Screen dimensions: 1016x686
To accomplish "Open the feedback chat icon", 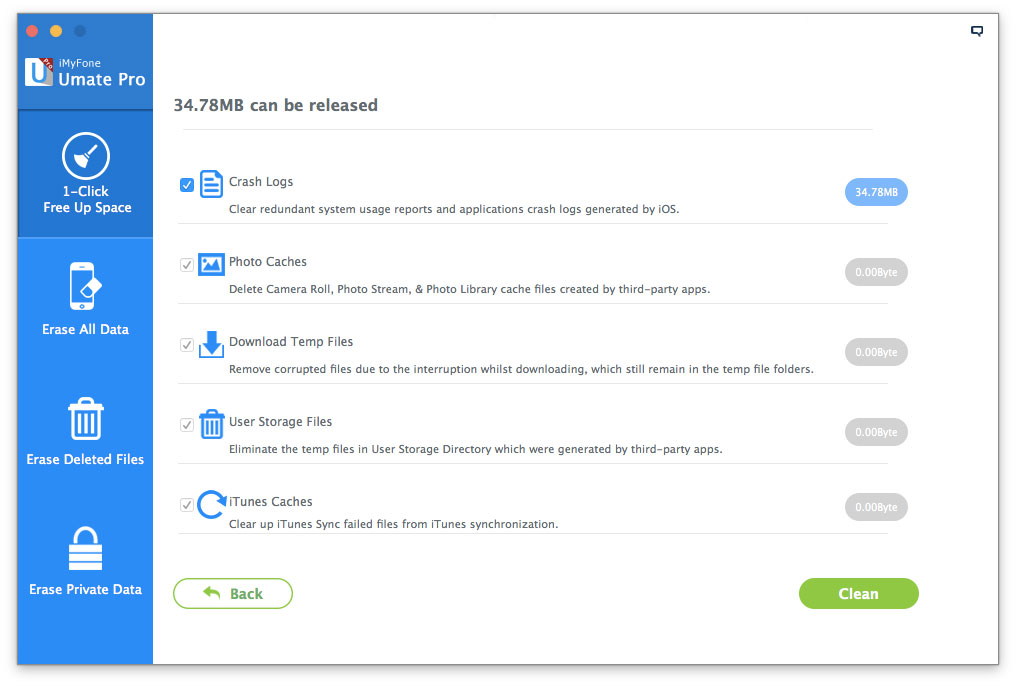I will click(x=977, y=31).
